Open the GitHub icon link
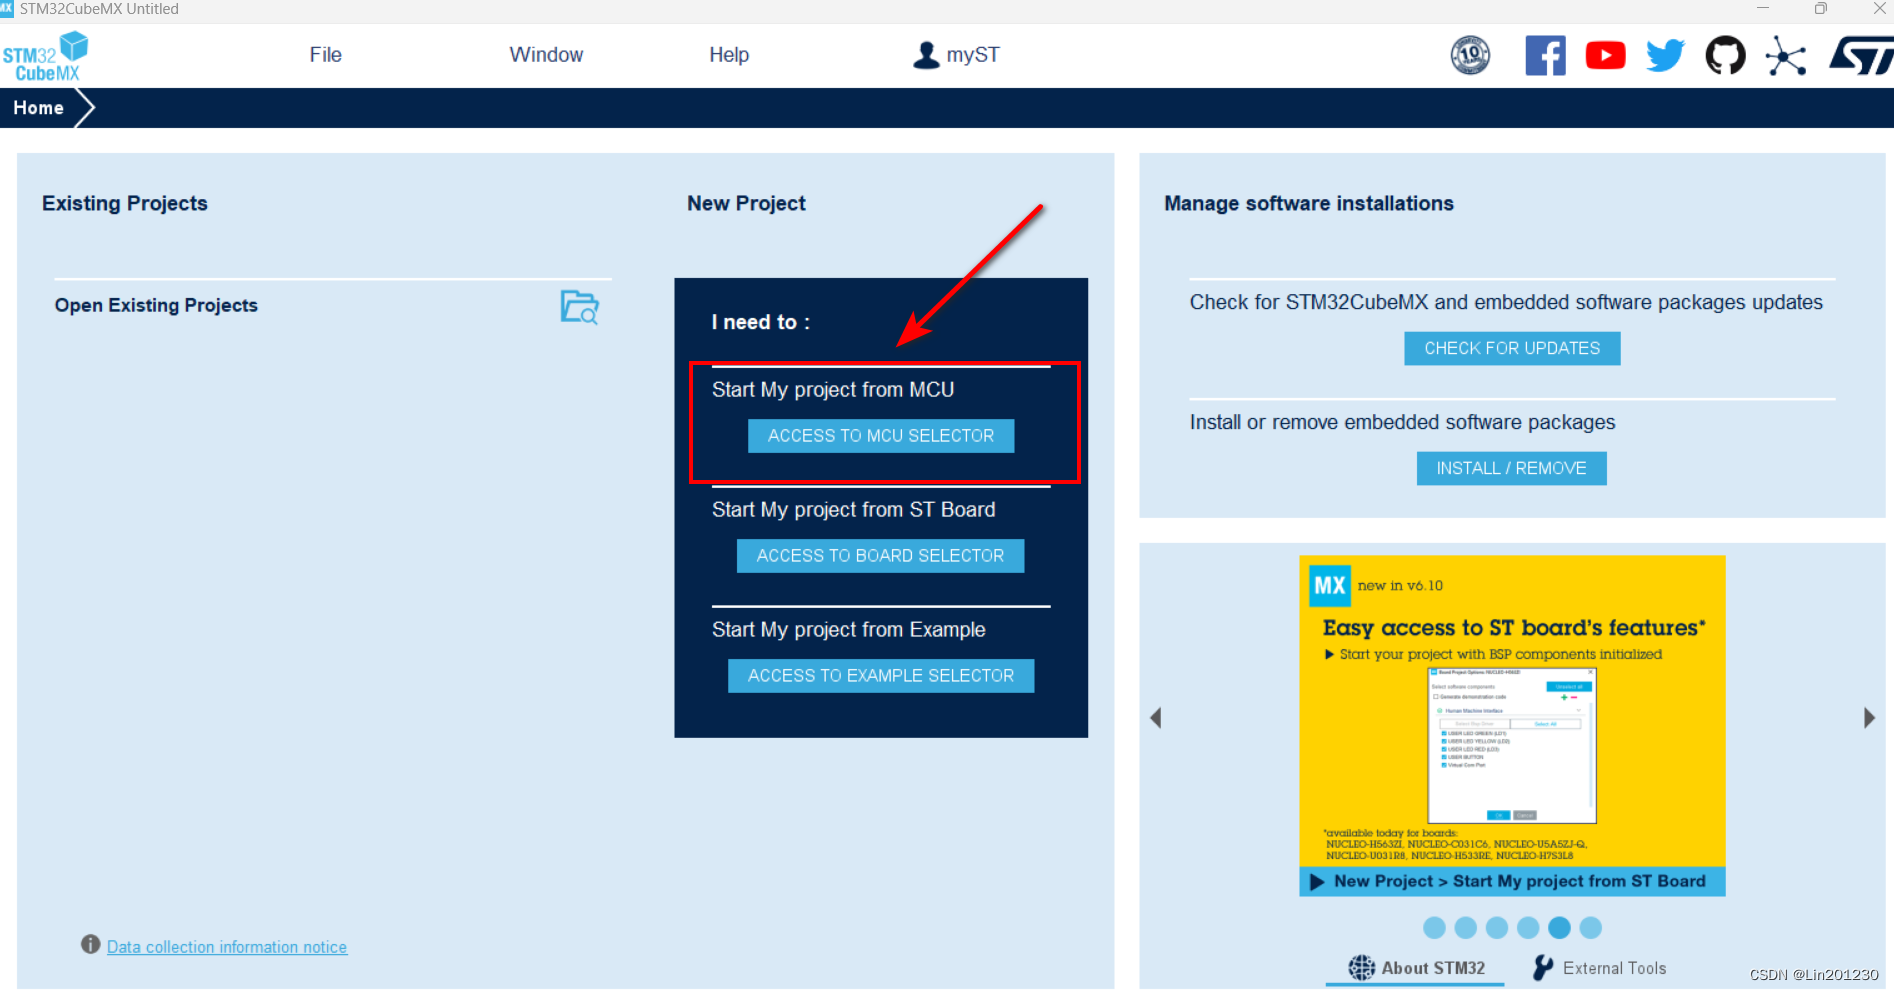Image resolution: width=1894 pixels, height=990 pixels. tap(1725, 55)
